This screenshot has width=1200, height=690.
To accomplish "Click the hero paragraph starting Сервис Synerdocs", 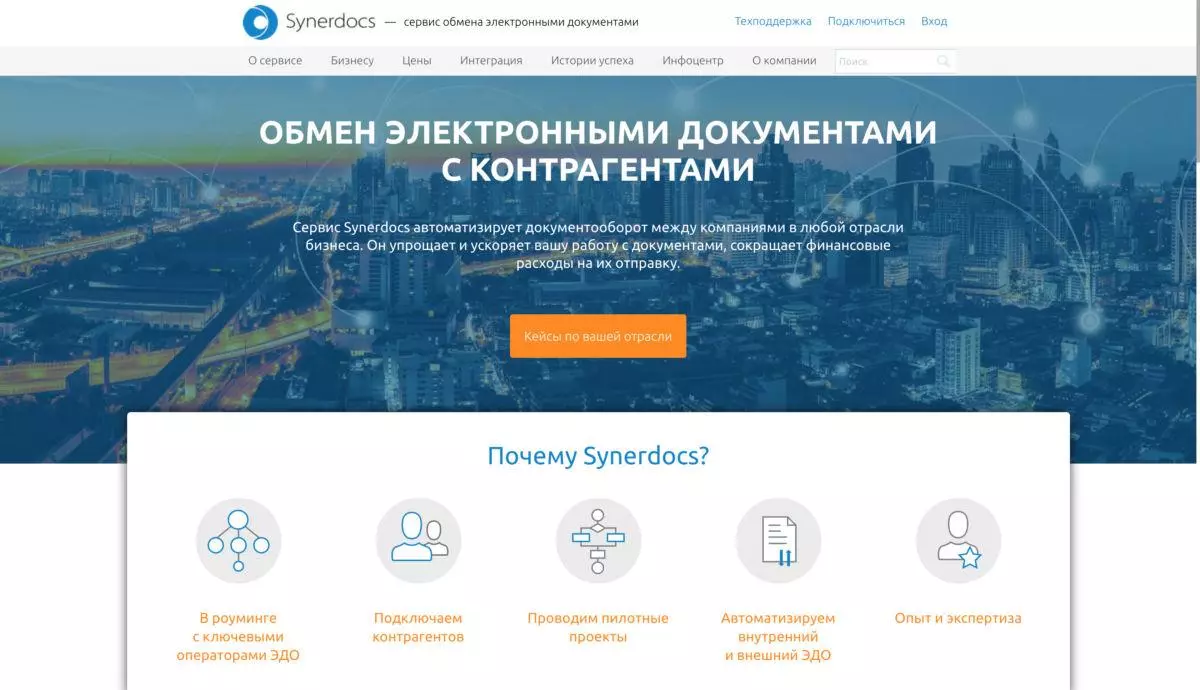I will pyautogui.click(x=598, y=246).
